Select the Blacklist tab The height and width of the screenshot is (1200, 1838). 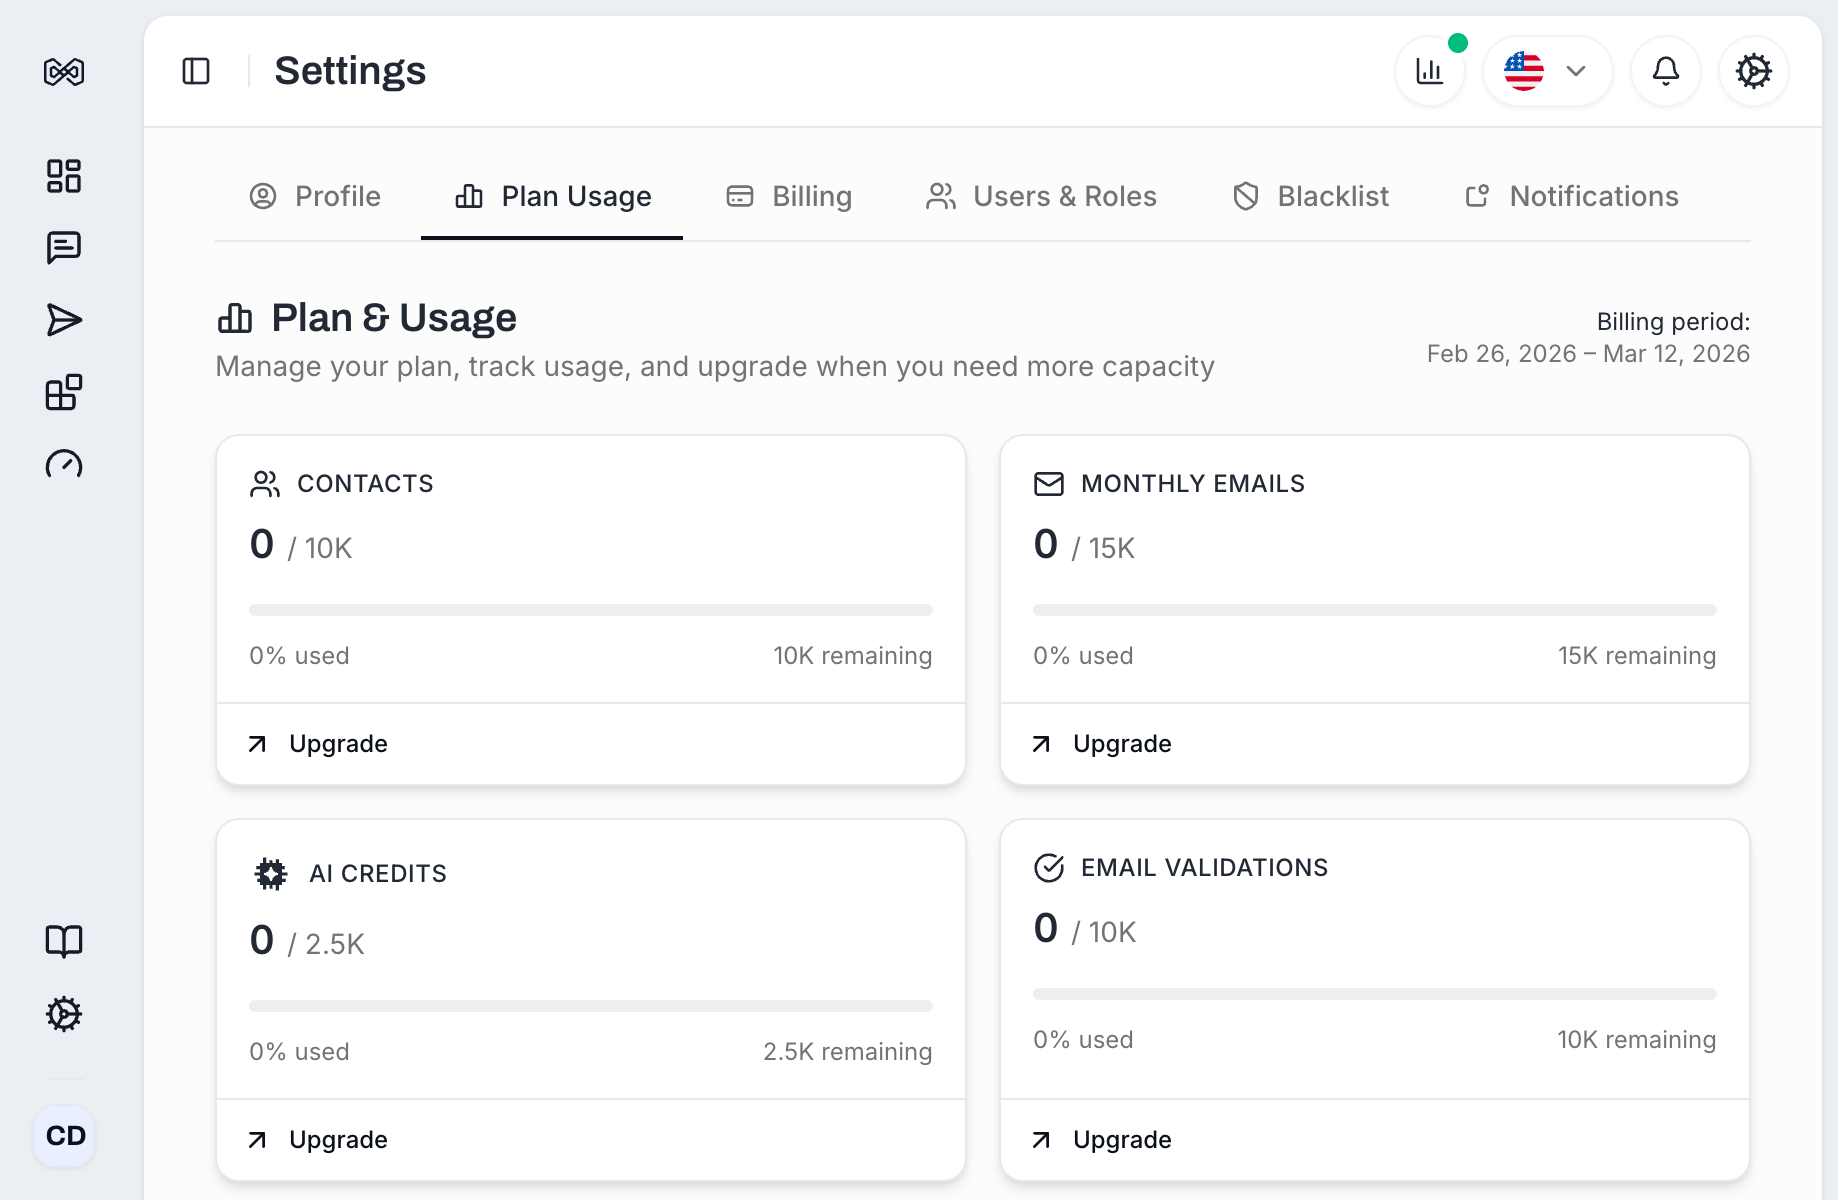point(1310,196)
